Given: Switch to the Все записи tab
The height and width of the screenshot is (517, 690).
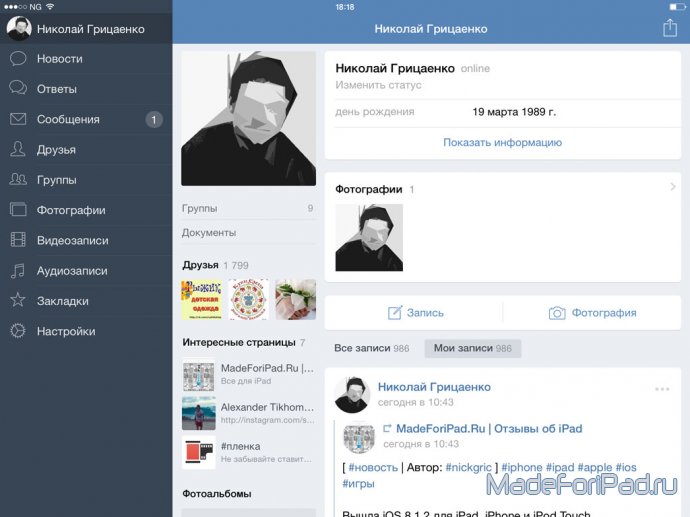Looking at the screenshot, I should pyautogui.click(x=372, y=348).
